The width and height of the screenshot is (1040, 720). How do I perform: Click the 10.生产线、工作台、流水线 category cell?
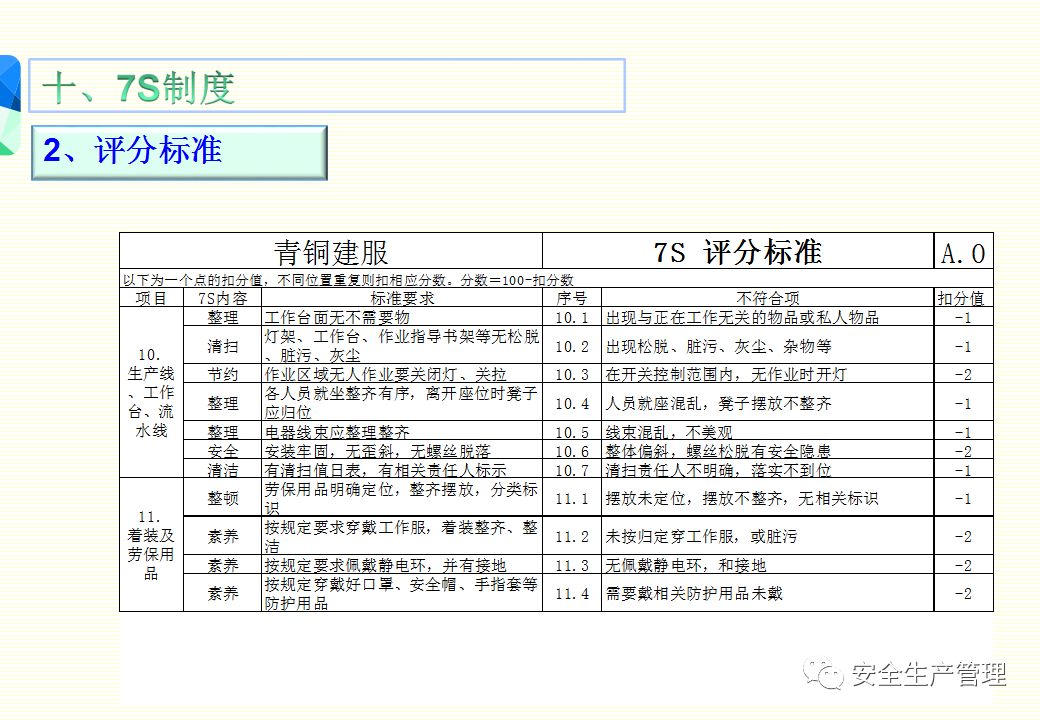click(x=151, y=392)
